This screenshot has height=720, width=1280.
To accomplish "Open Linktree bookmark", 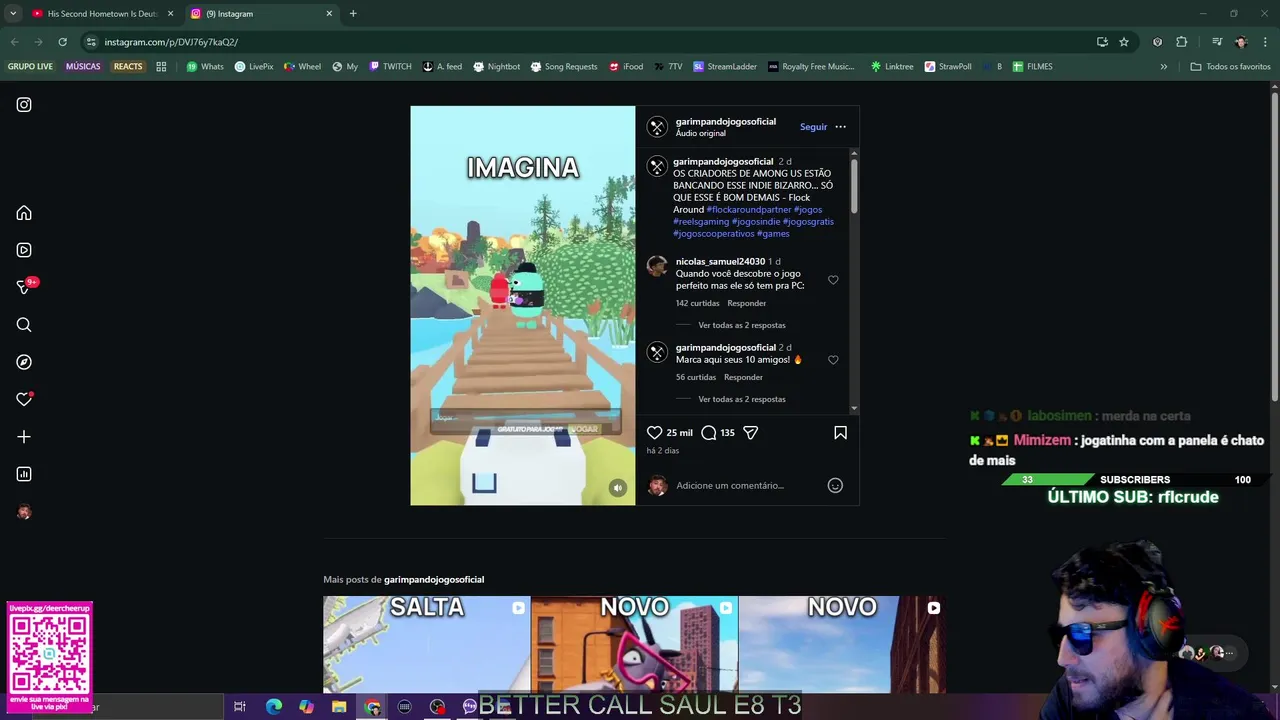I will tap(892, 67).
